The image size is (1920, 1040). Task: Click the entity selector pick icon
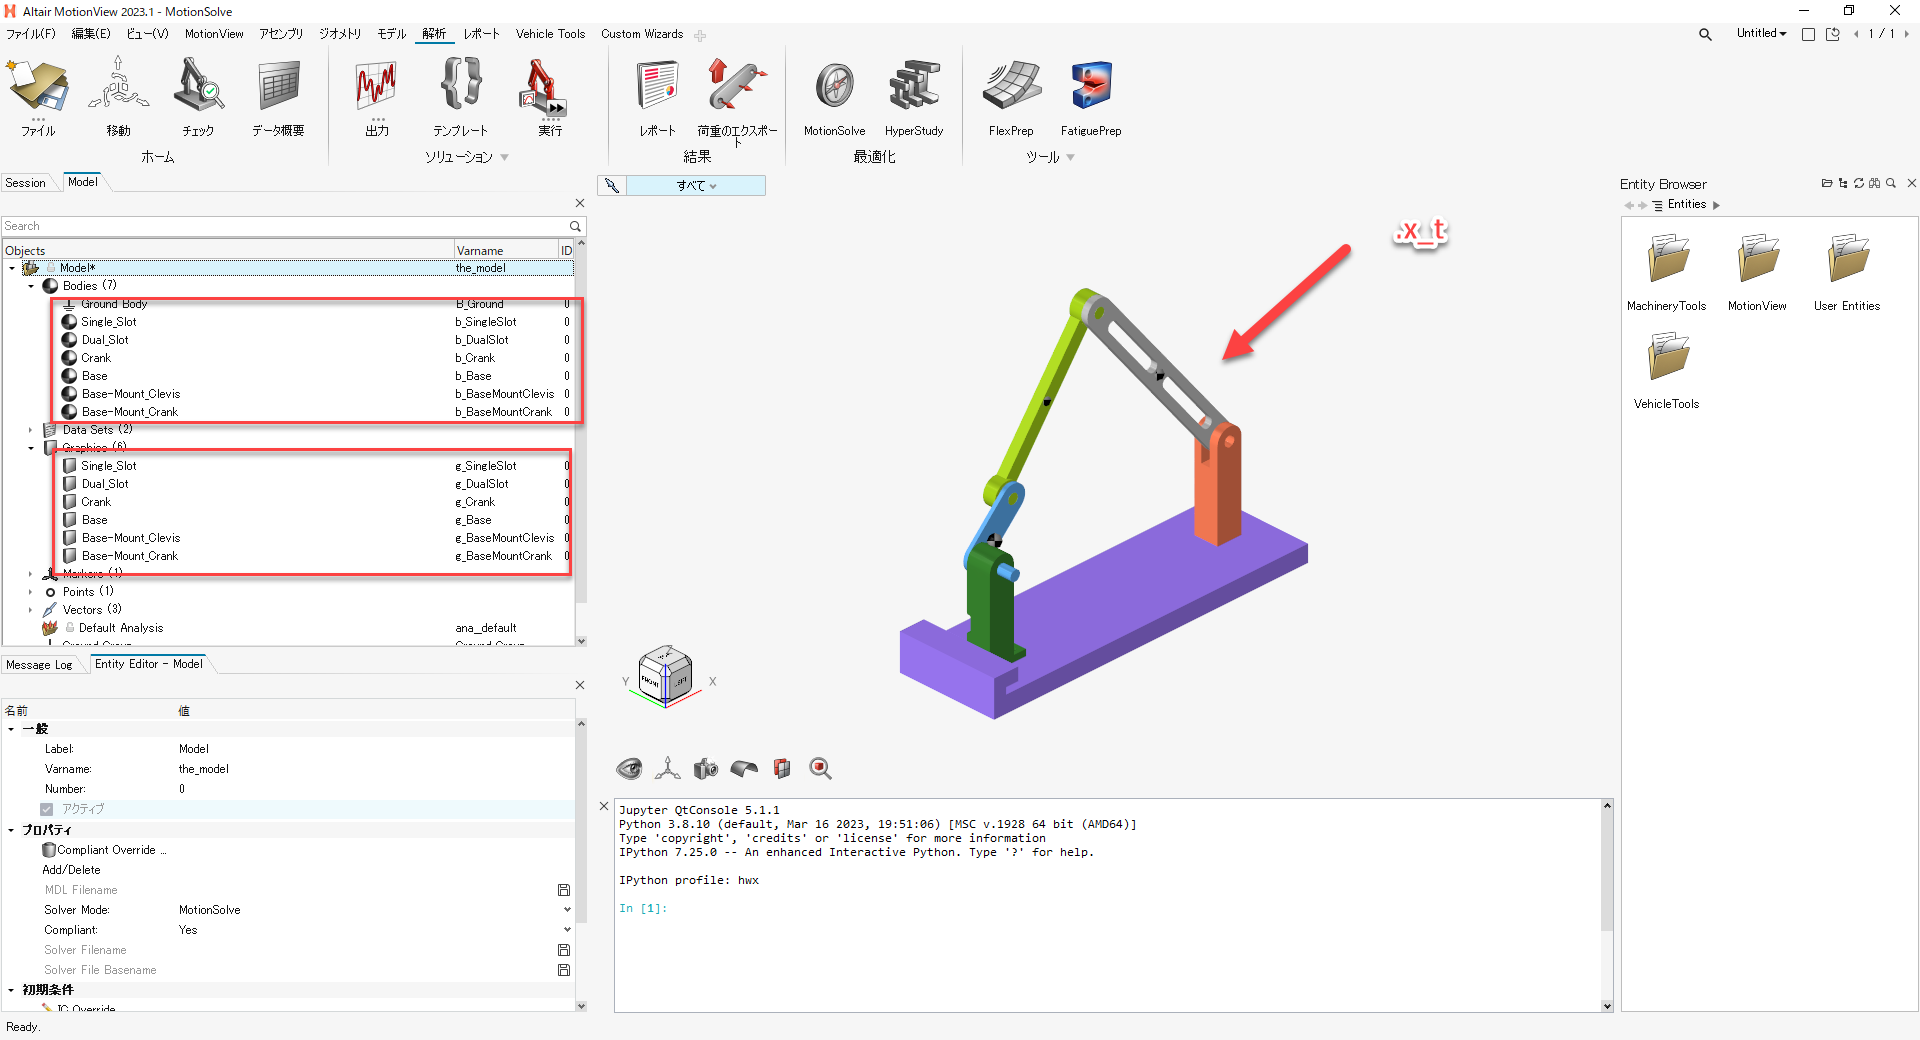click(612, 186)
